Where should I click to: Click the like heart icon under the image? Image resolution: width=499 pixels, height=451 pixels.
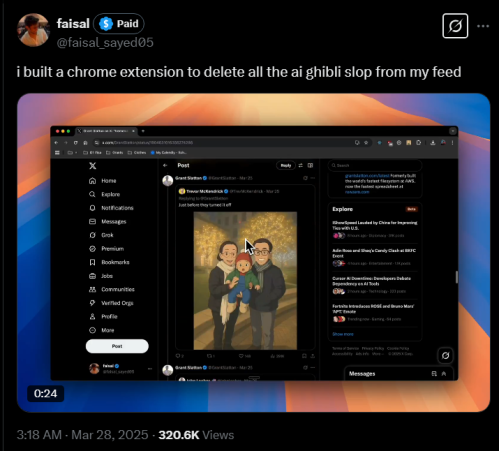pyautogui.click(x=241, y=356)
